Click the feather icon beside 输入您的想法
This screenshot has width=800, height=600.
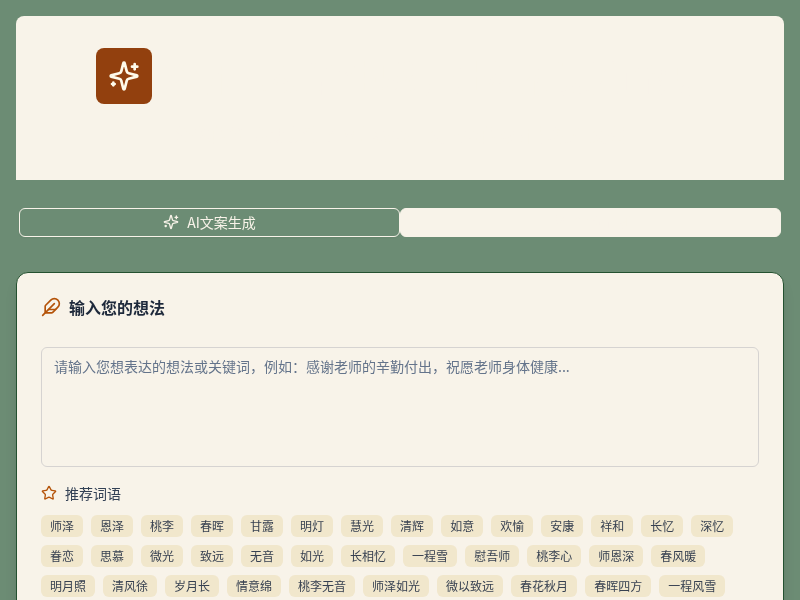(51, 307)
